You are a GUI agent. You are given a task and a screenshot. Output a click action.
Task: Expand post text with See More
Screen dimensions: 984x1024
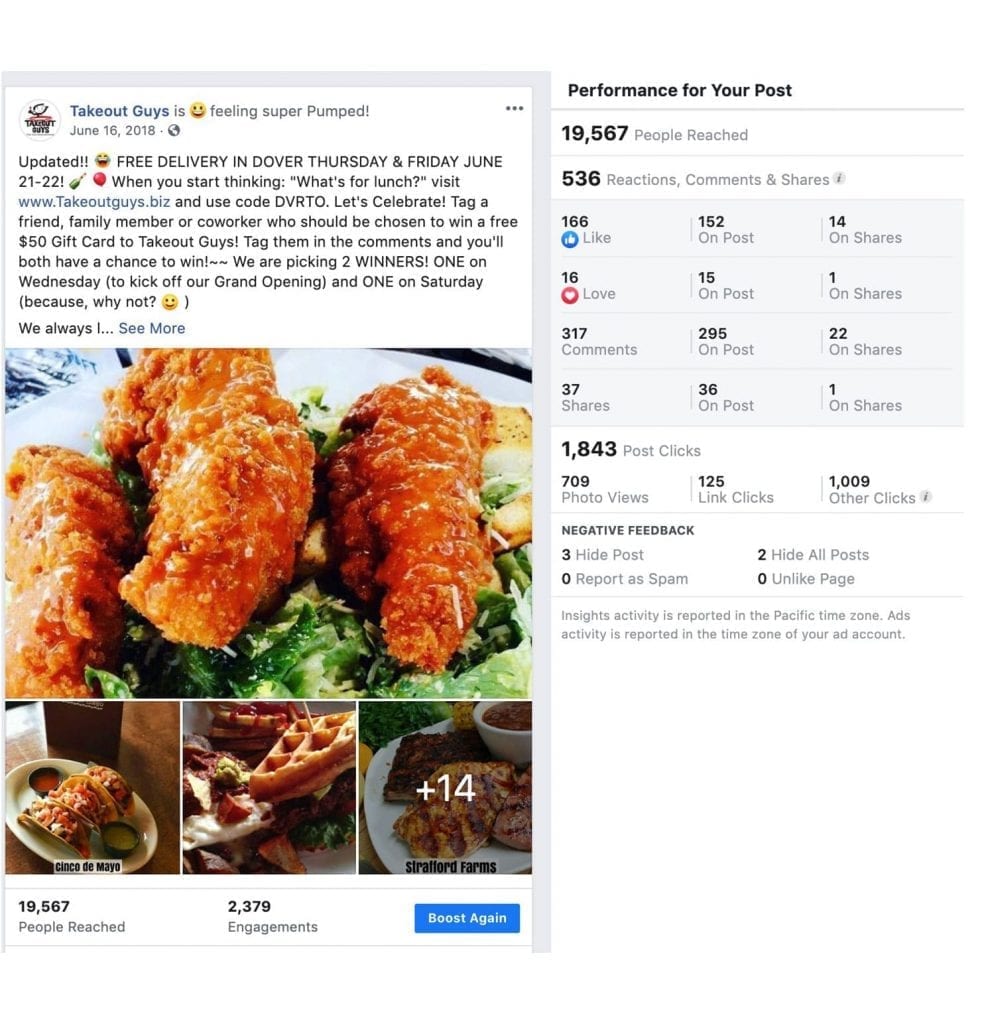tap(151, 328)
